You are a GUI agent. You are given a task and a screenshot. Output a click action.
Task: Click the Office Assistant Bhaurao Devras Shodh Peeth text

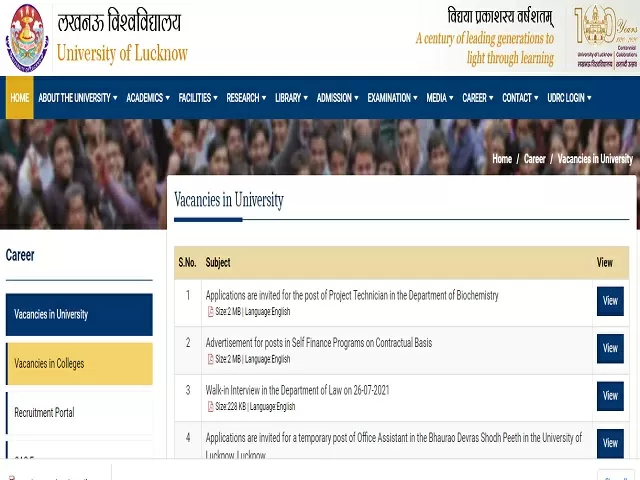pyautogui.click(x=393, y=446)
